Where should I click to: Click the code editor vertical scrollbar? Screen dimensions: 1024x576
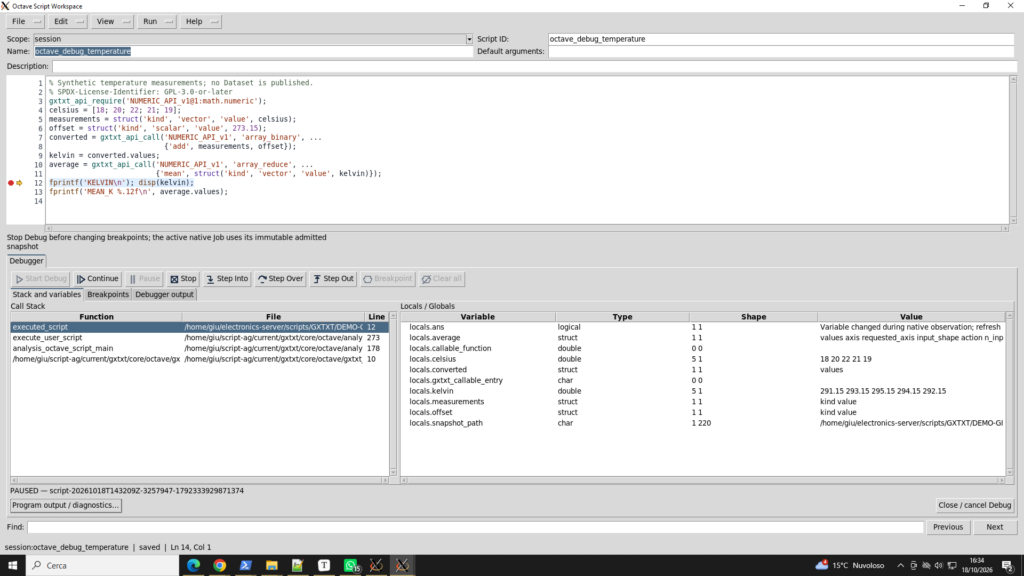1014,150
